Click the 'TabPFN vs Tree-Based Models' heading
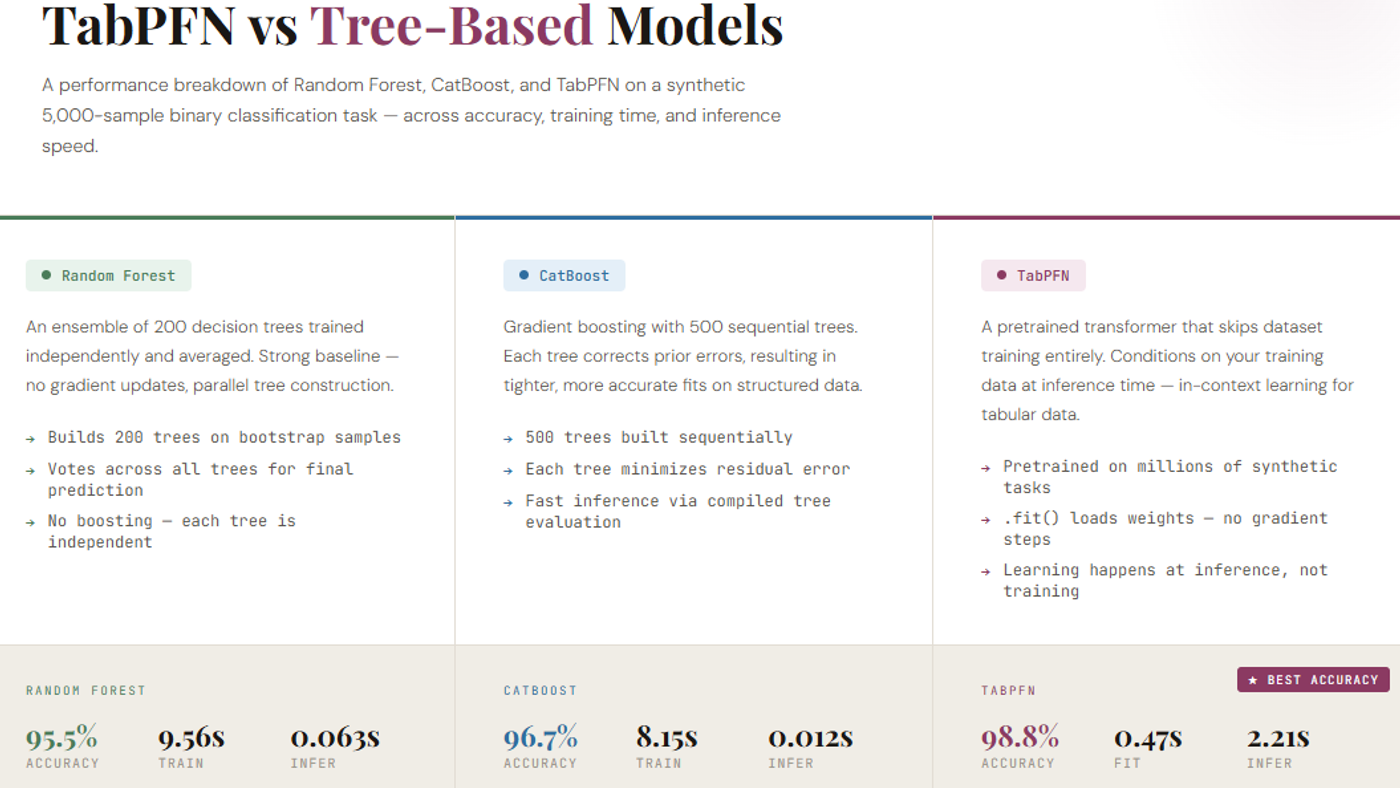The width and height of the screenshot is (1400, 788). (x=412, y=27)
